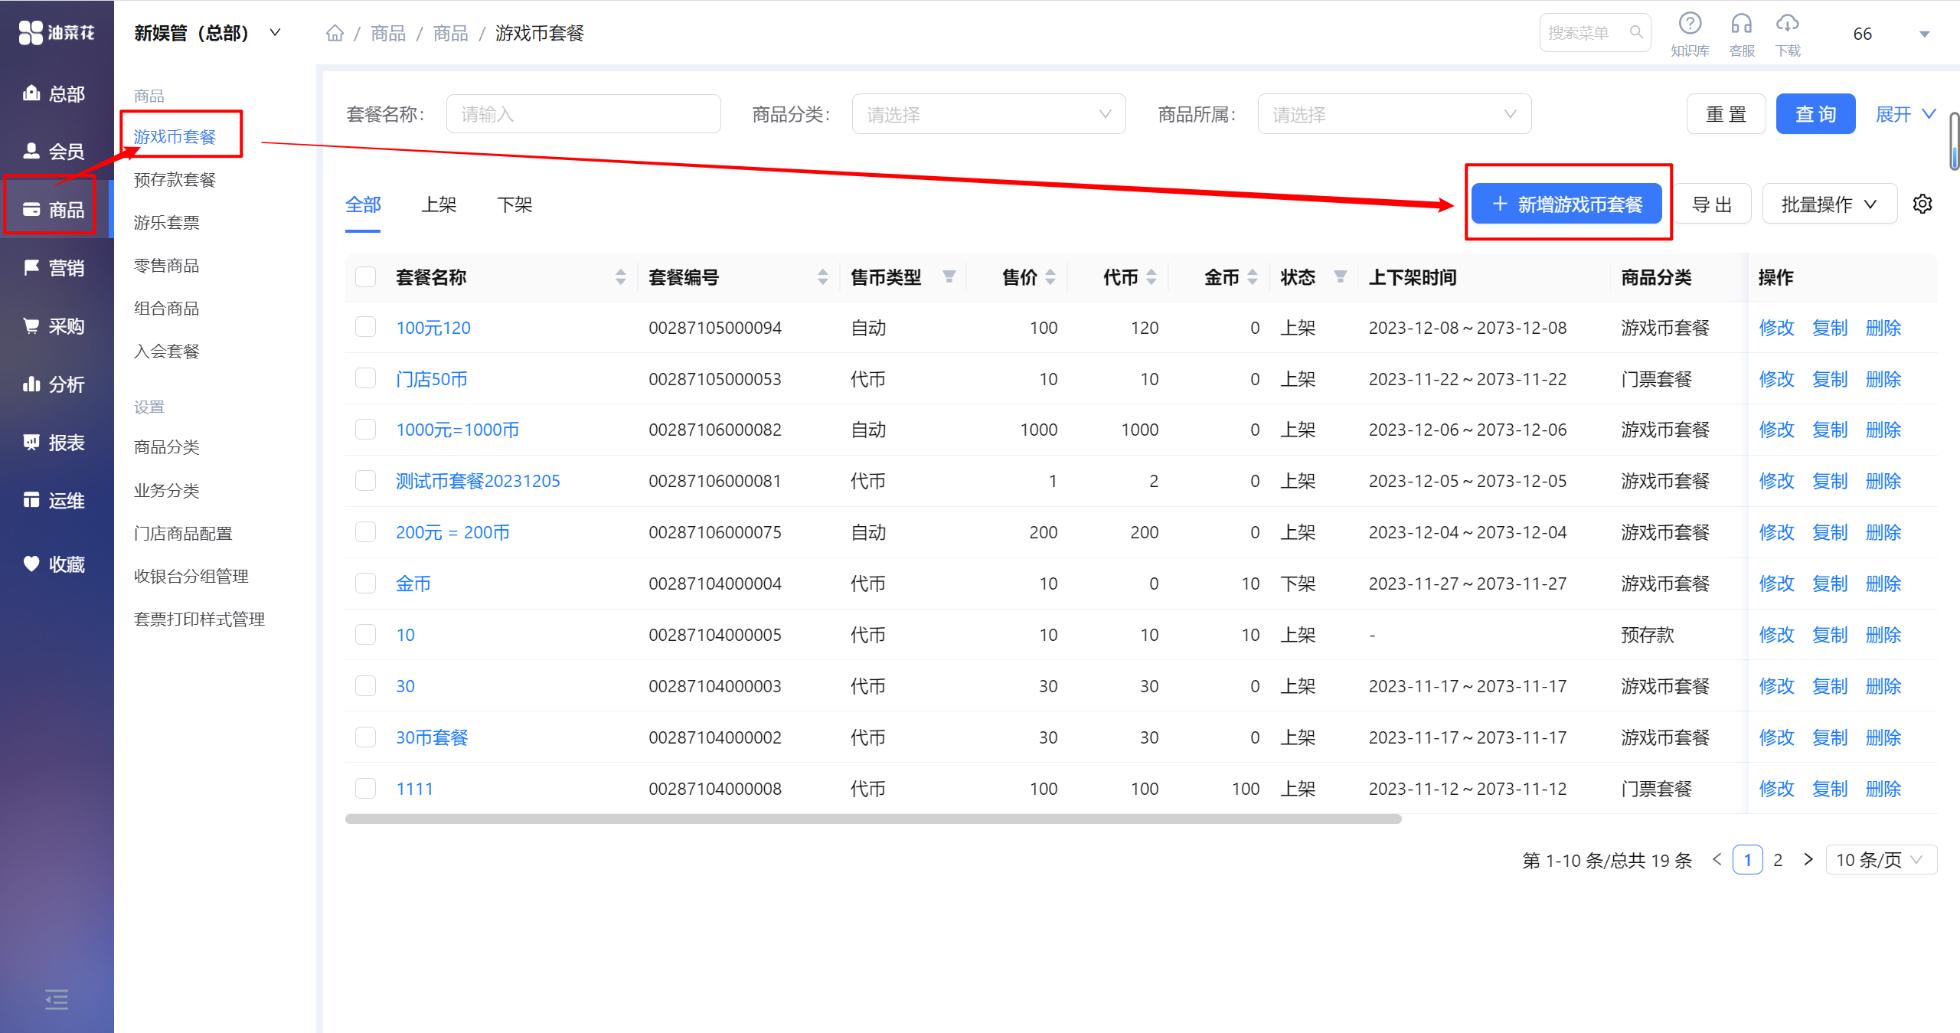Go to the 报表 sidebar section
This screenshot has width=1960, height=1033.
55,442
